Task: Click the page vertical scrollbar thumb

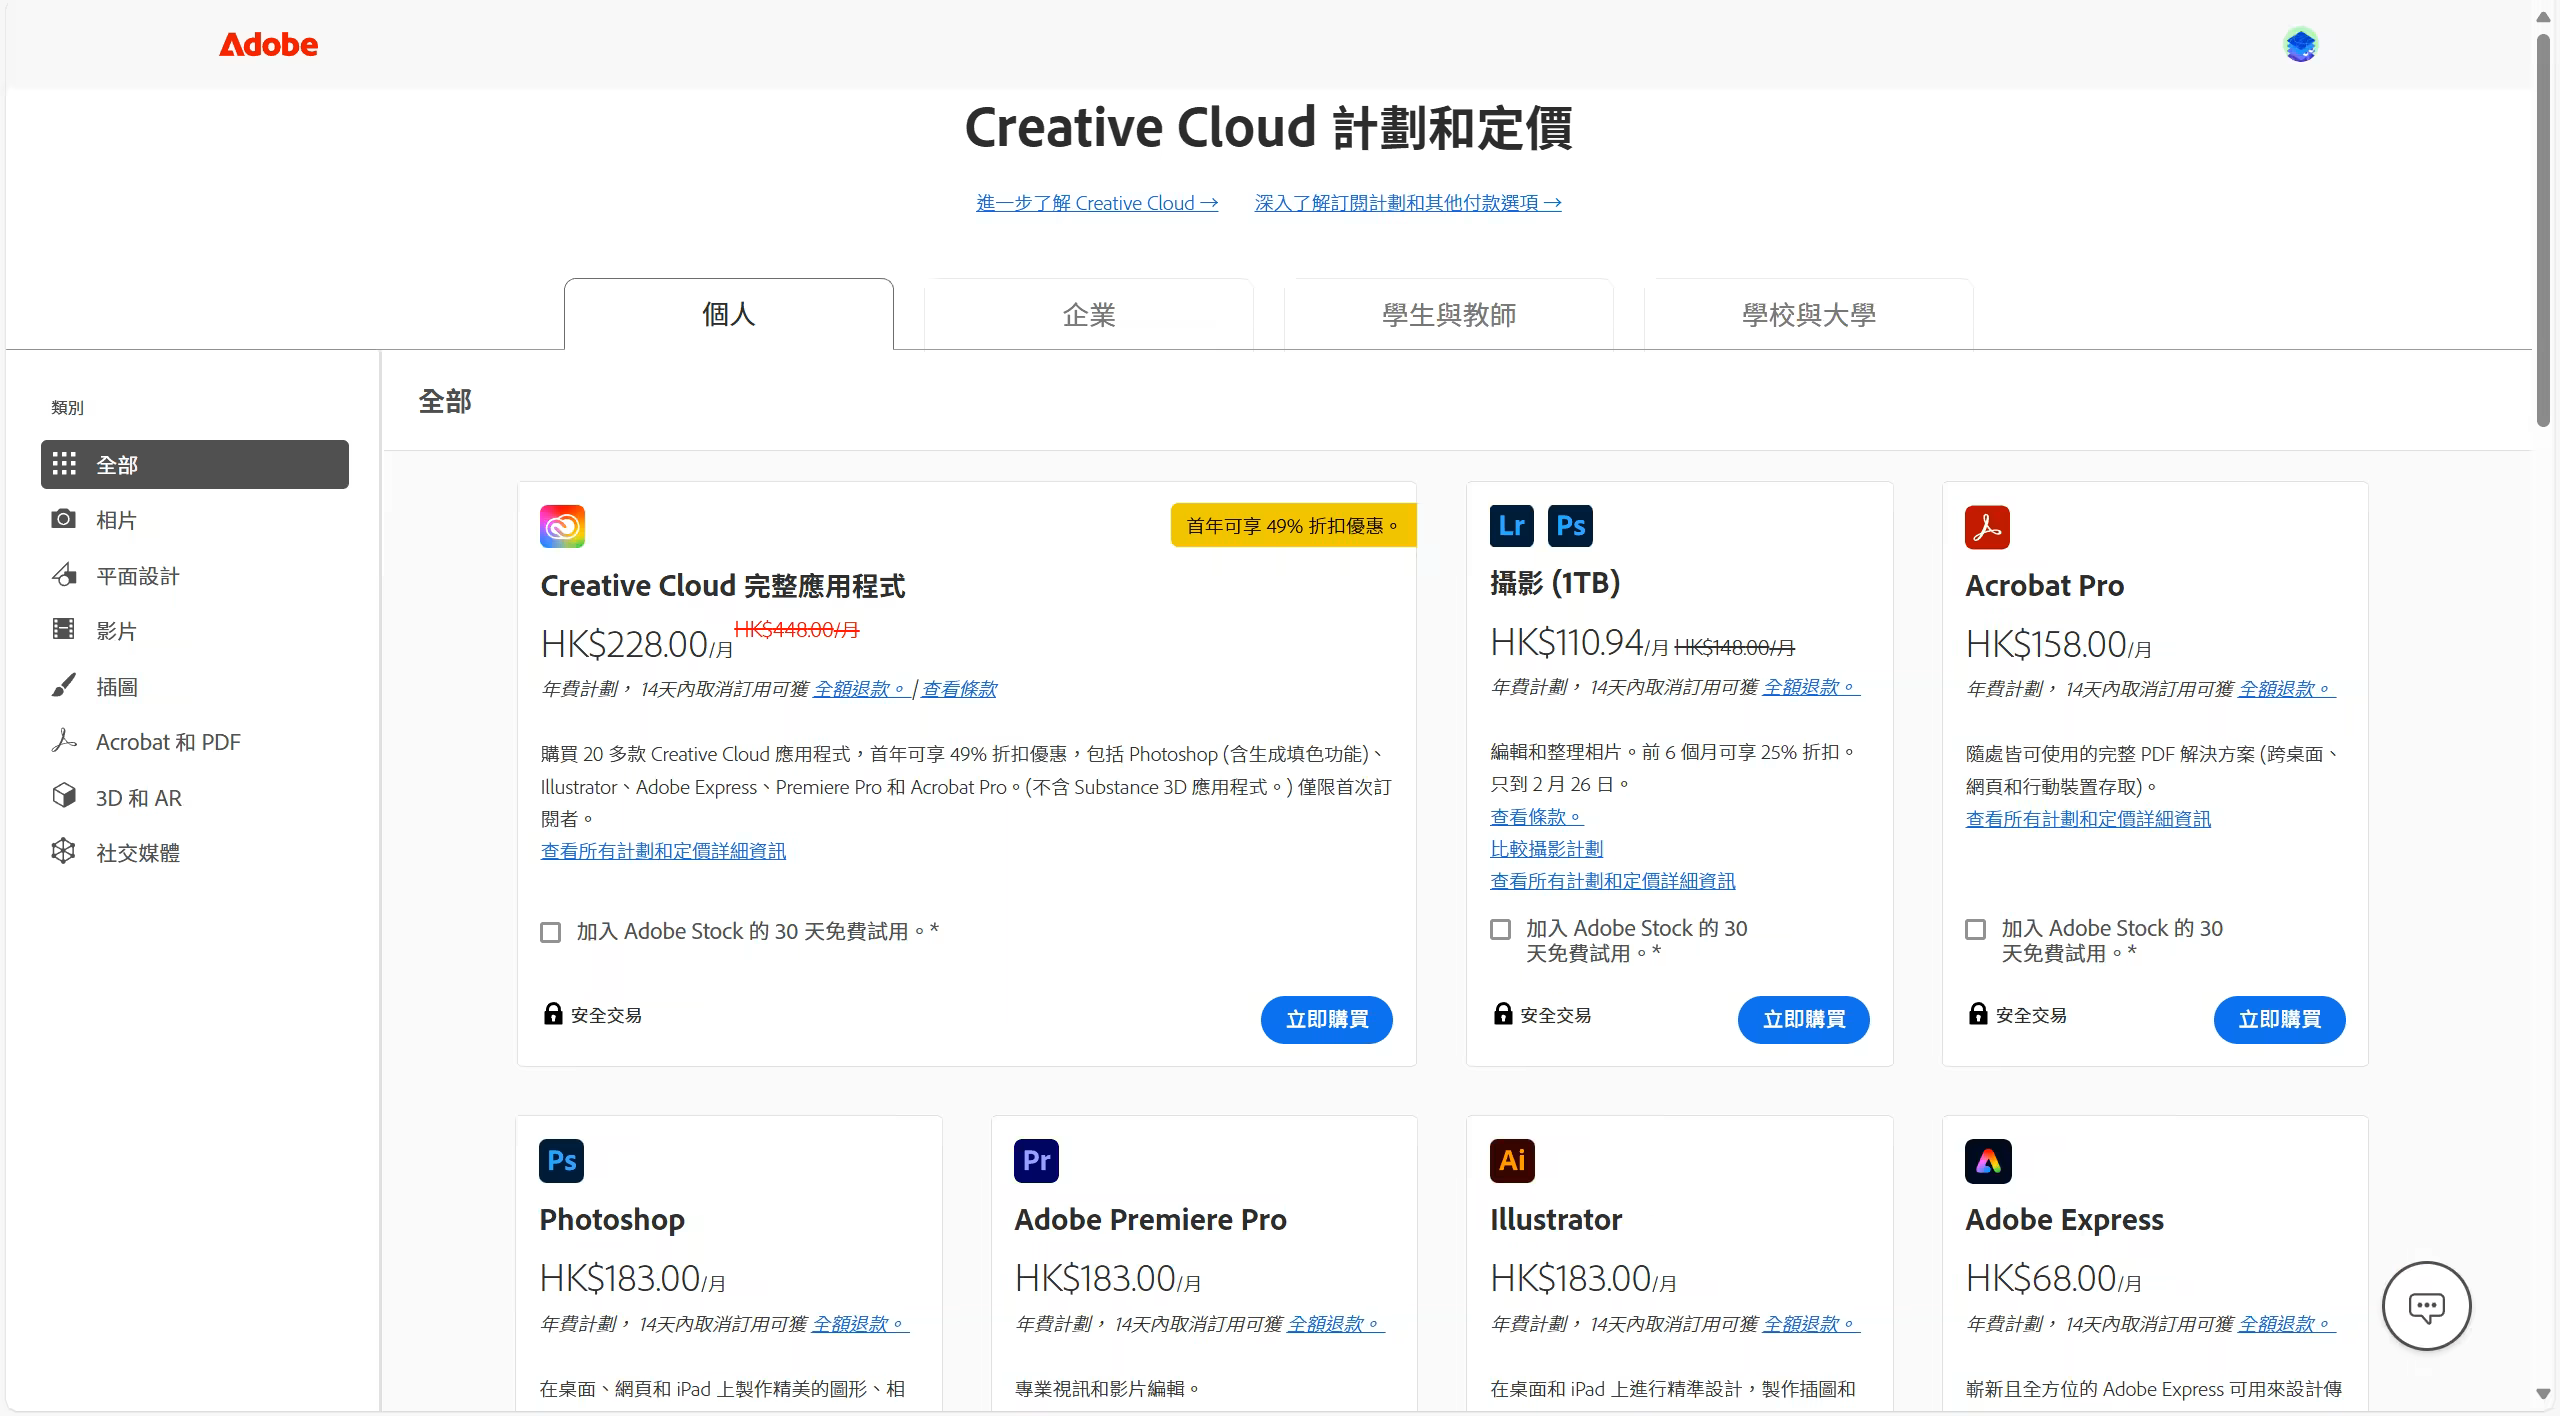Action: pyautogui.click(x=2543, y=230)
